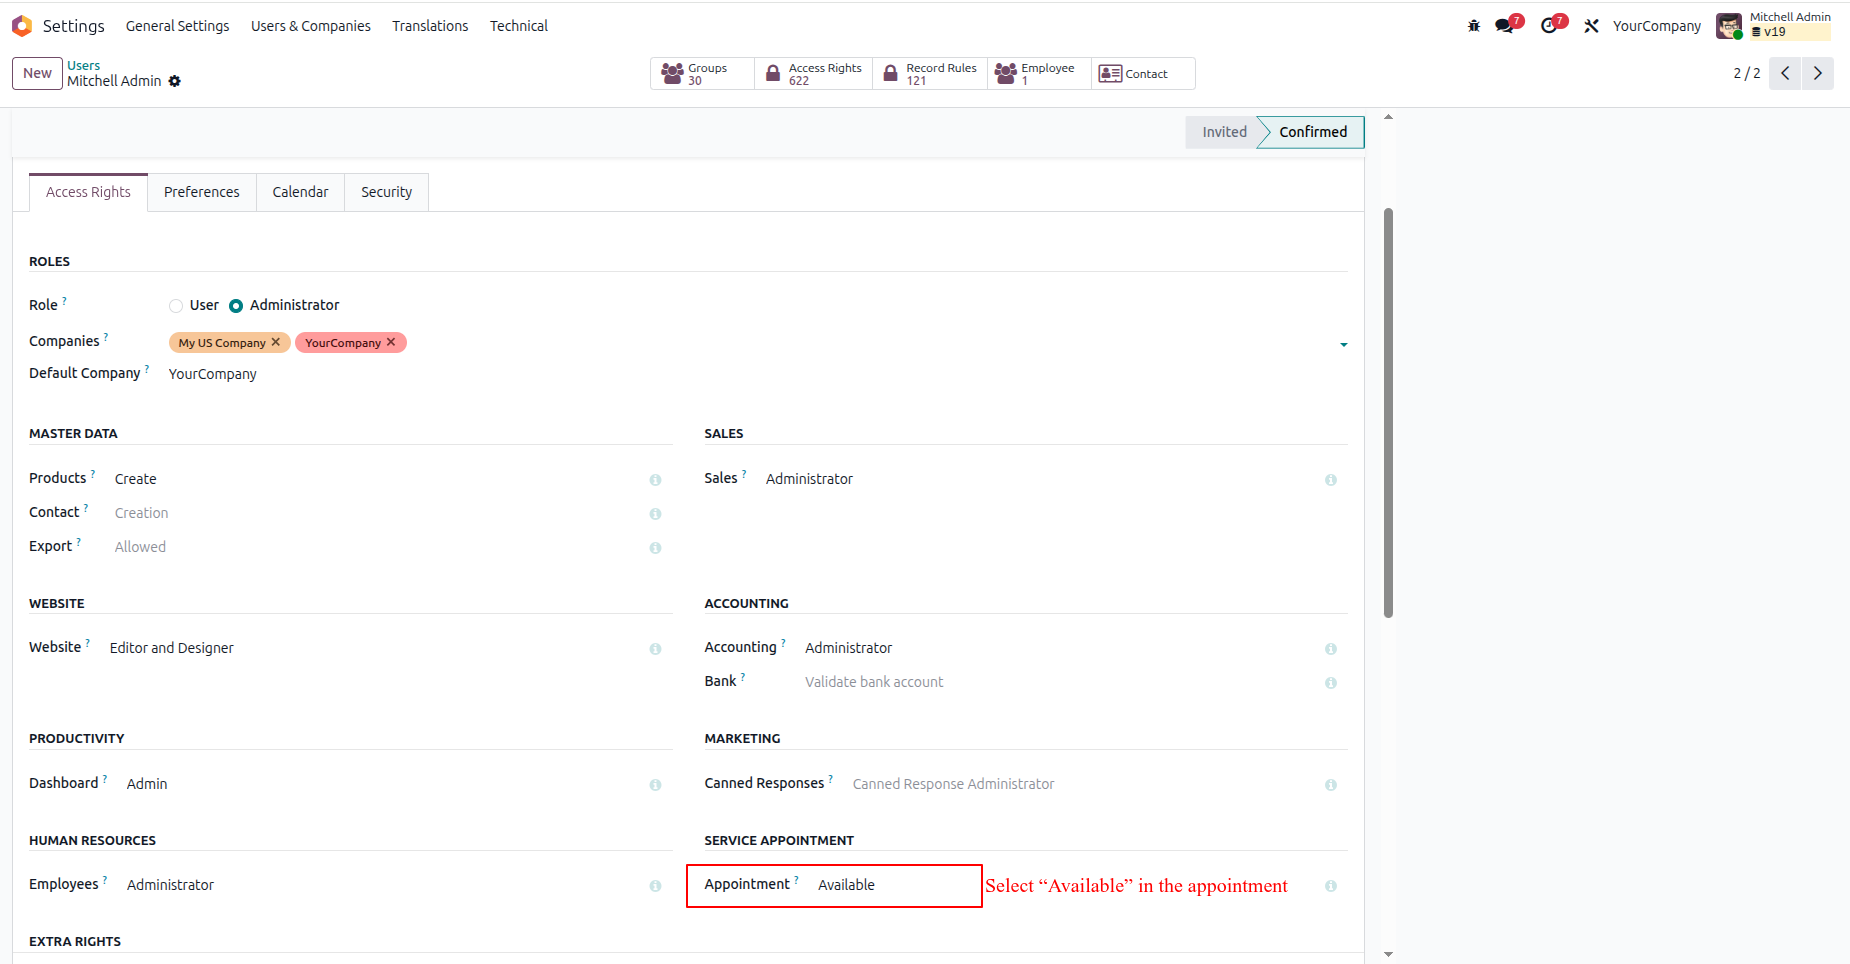This screenshot has height=964, width=1850.
Task: Click info icon for Export row
Action: [x=655, y=548]
